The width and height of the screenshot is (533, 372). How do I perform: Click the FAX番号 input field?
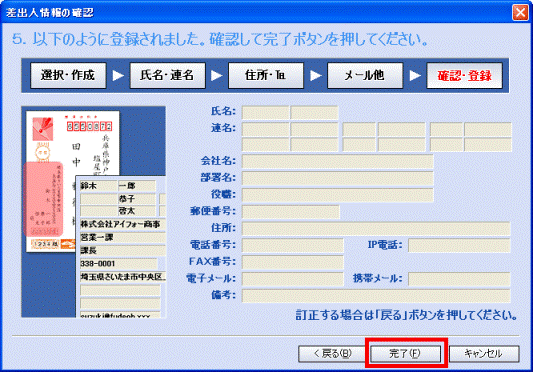pos(292,262)
